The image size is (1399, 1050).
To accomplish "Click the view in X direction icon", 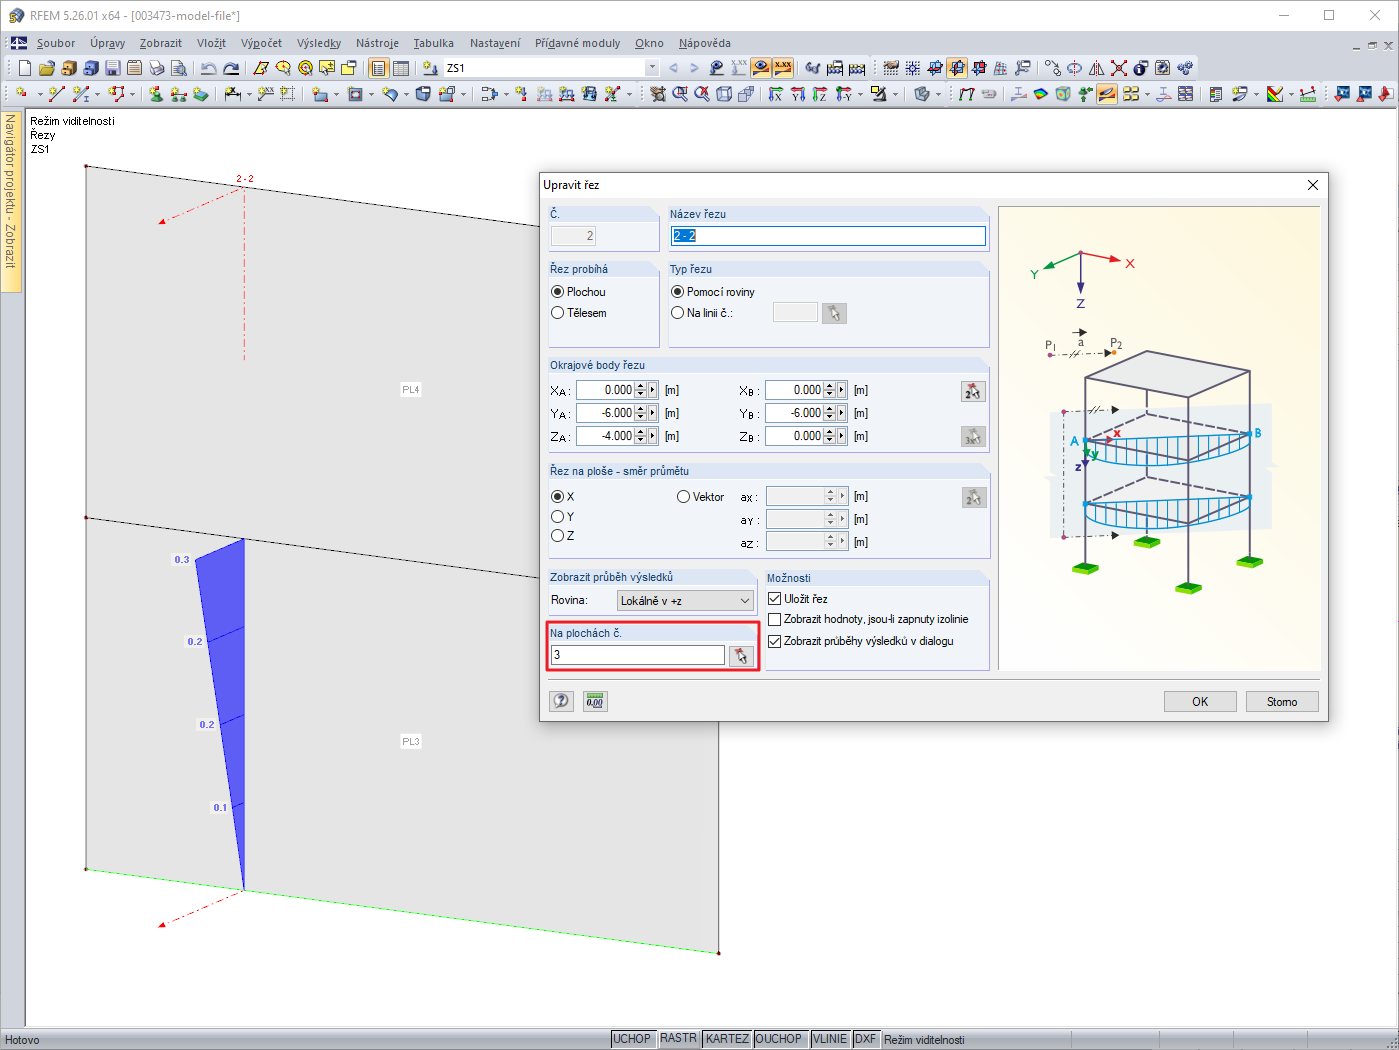I will coord(776,94).
